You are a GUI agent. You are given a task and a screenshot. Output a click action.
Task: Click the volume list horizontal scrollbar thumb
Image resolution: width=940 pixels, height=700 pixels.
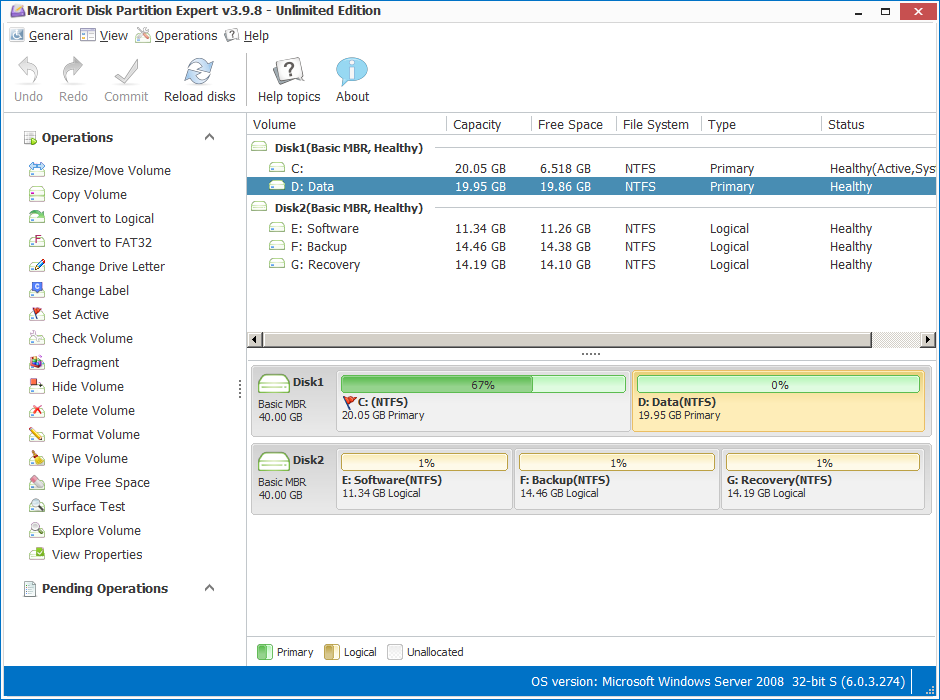[x=568, y=340]
